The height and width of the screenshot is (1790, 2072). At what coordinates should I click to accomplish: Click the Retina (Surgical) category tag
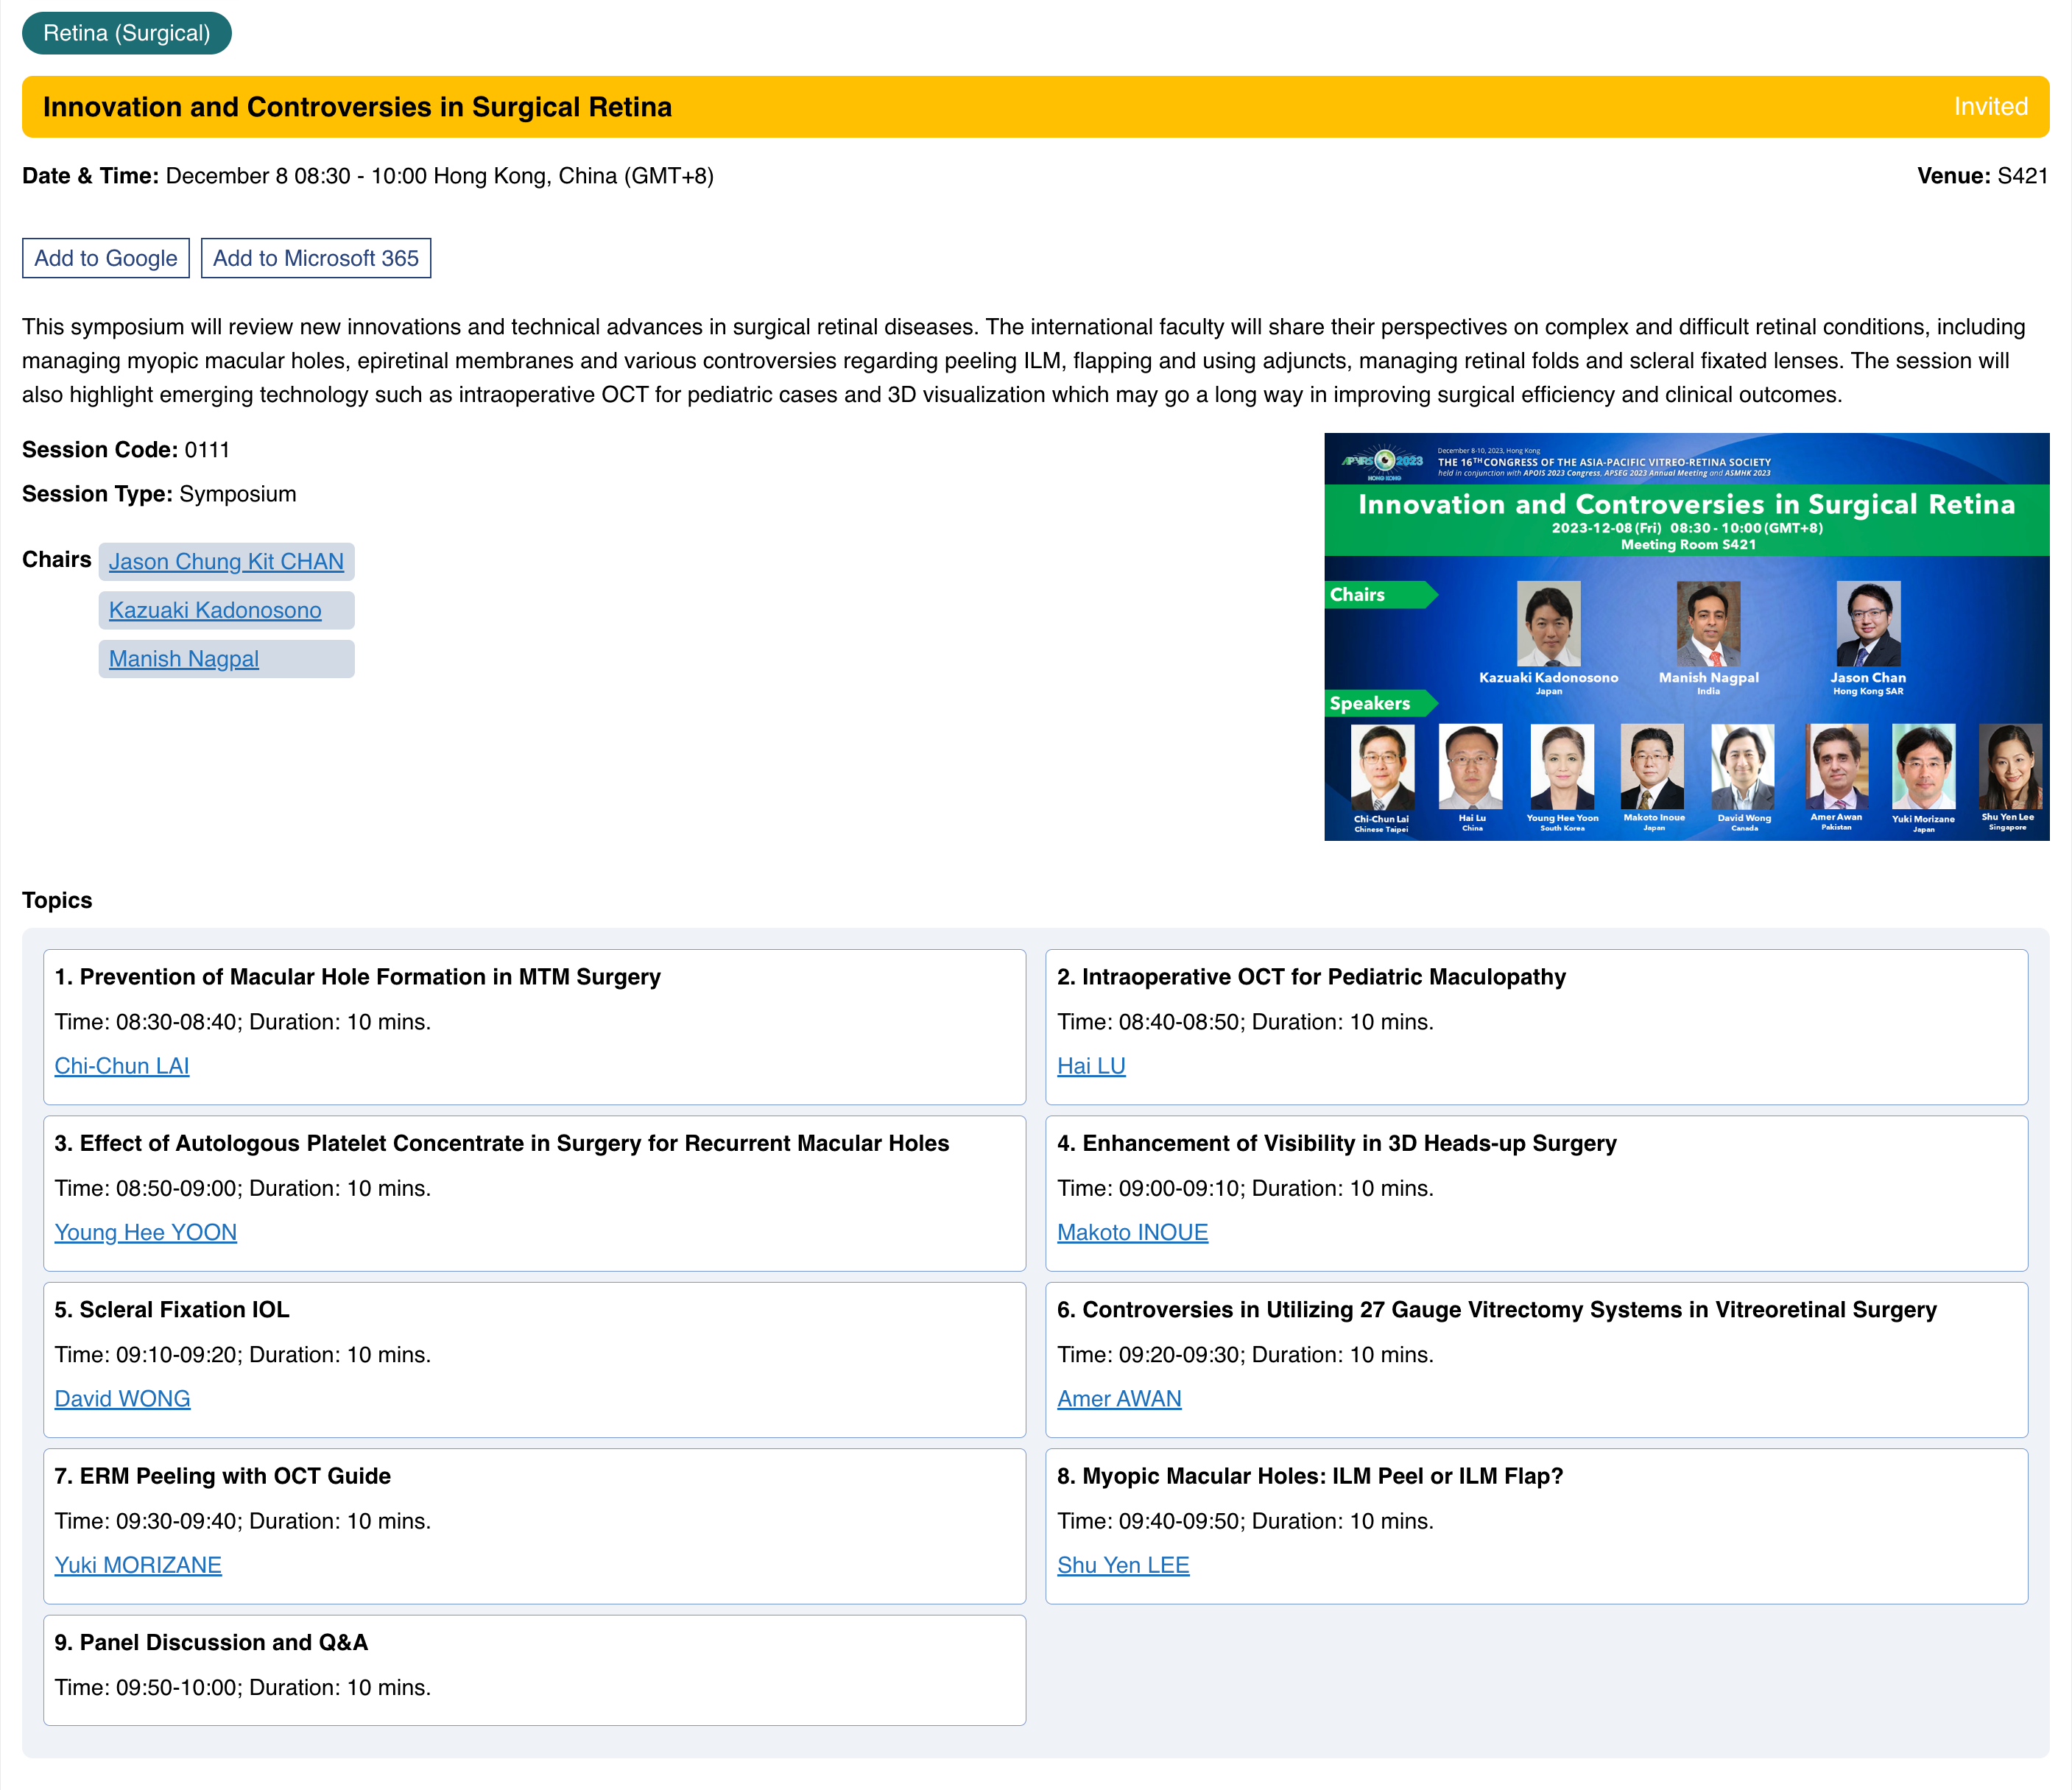click(x=126, y=33)
